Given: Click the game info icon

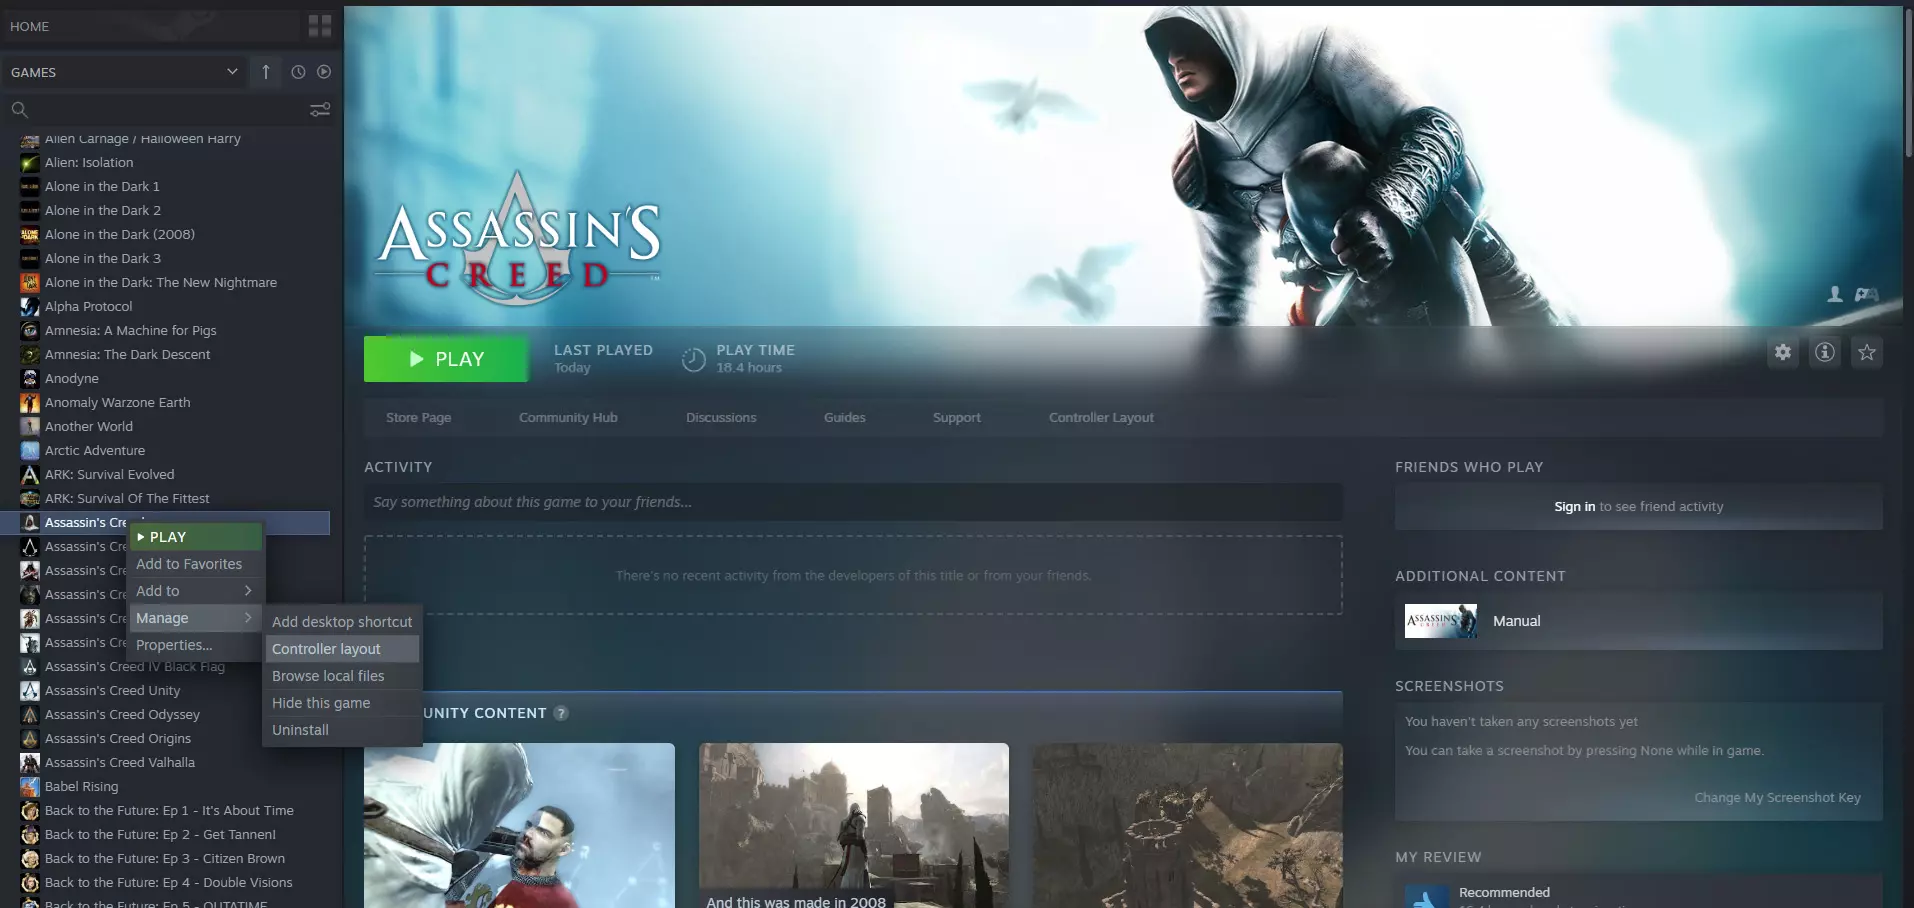Looking at the screenshot, I should (1825, 352).
